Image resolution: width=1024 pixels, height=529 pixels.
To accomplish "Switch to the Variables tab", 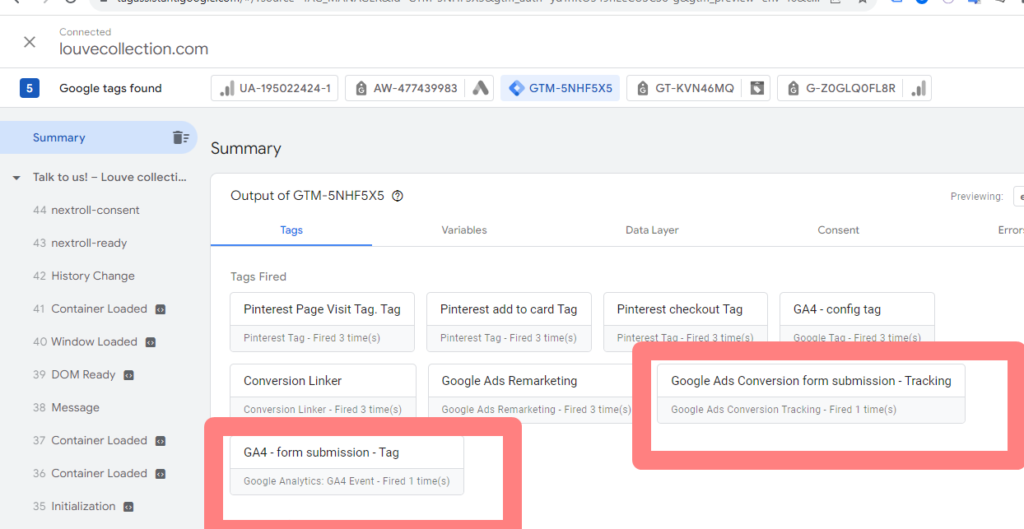I will click(464, 230).
